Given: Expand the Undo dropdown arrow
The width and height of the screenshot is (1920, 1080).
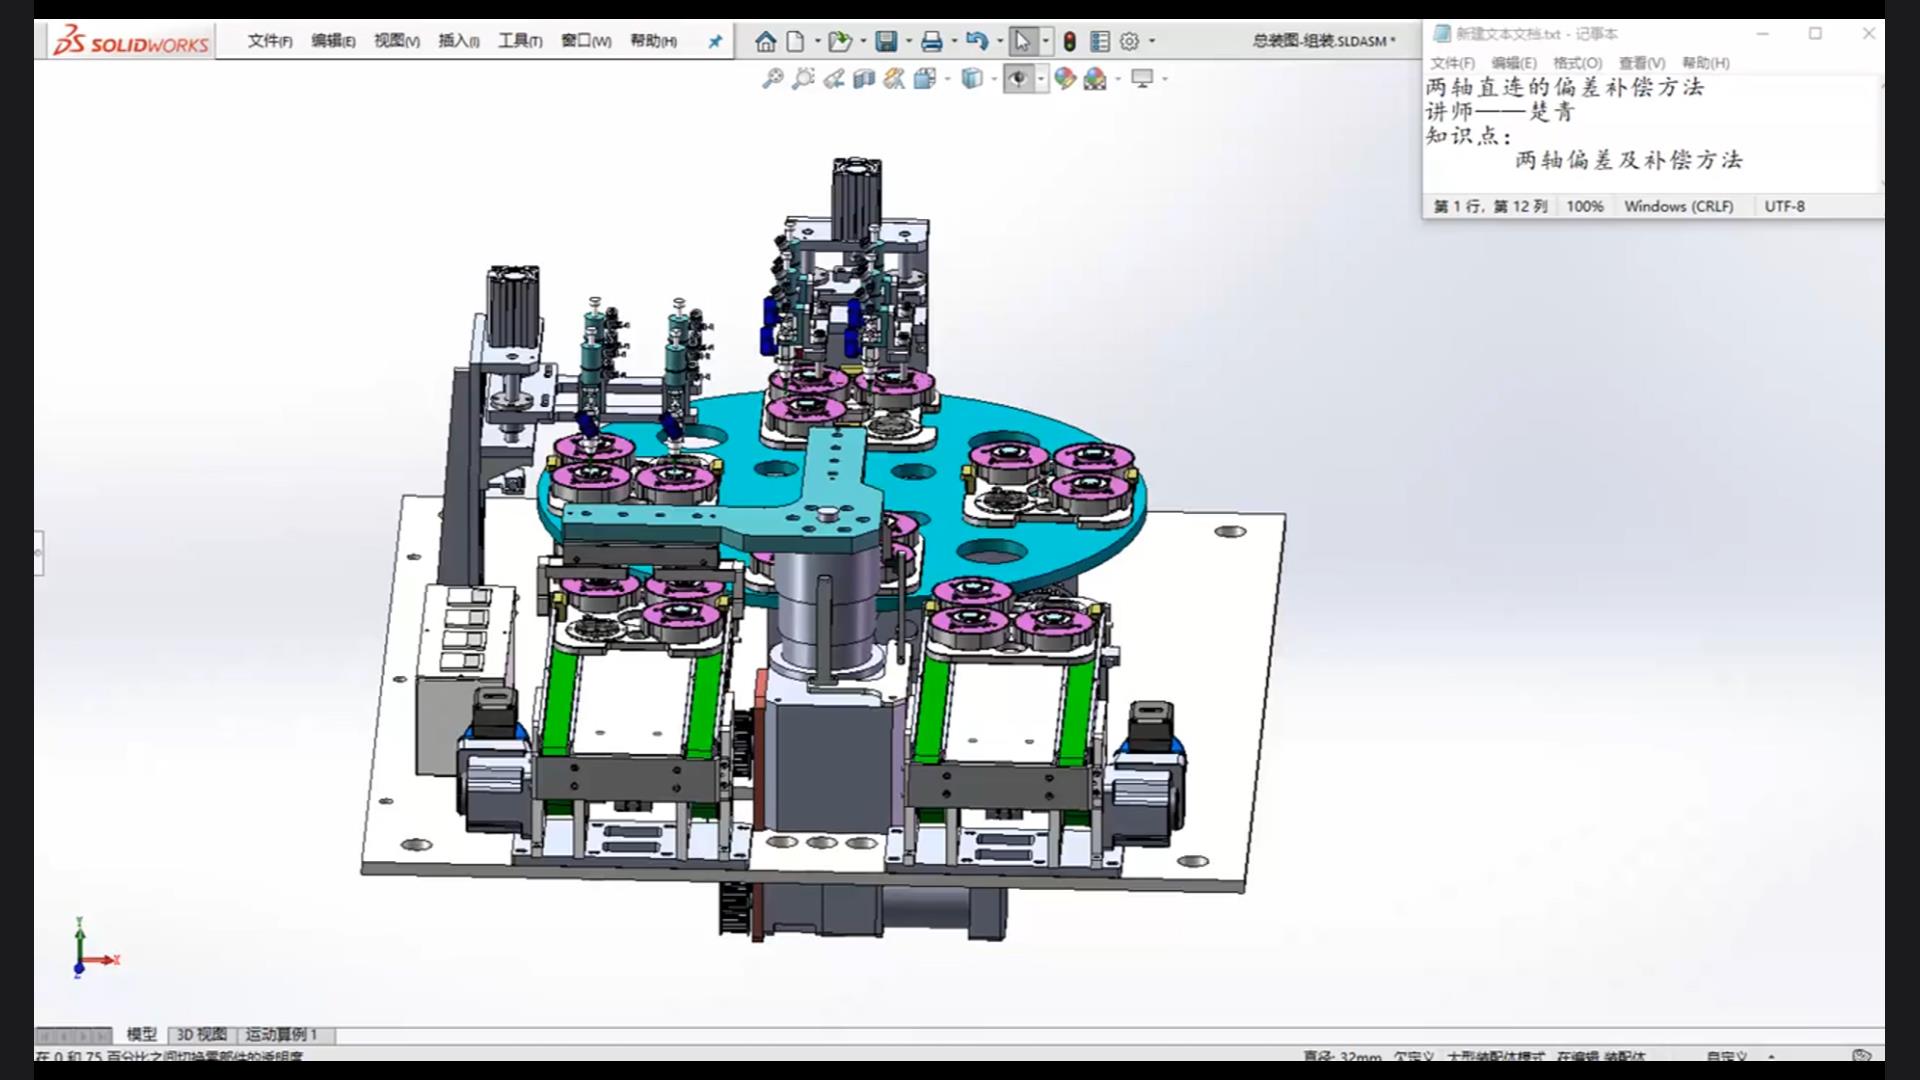Looking at the screenshot, I should tap(1000, 41).
